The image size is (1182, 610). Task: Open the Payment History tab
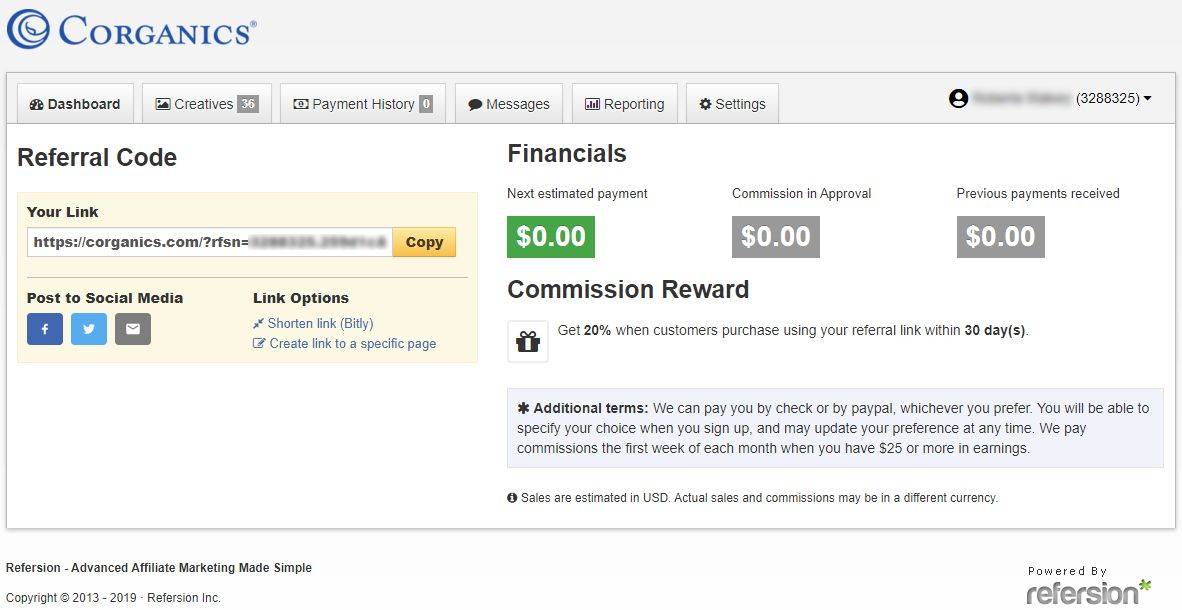tap(363, 104)
